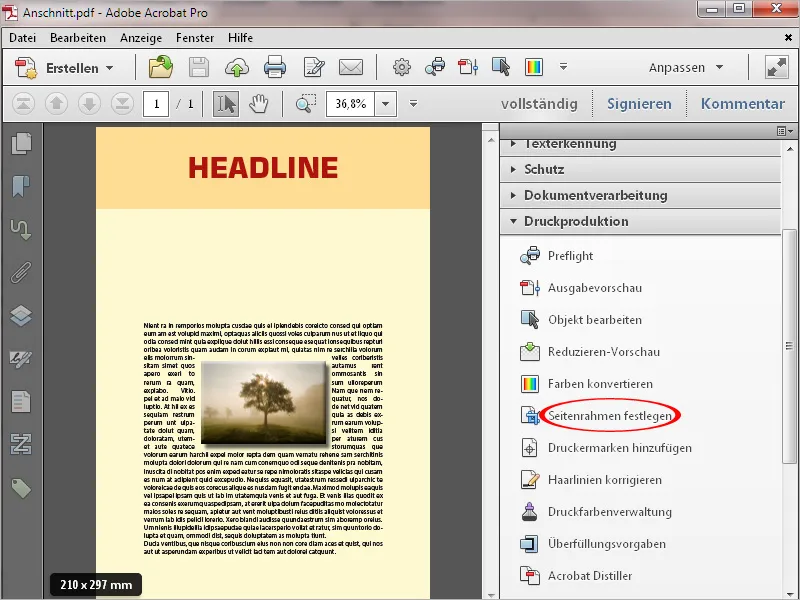Click the Preflight toolbar icon

click(x=435, y=67)
